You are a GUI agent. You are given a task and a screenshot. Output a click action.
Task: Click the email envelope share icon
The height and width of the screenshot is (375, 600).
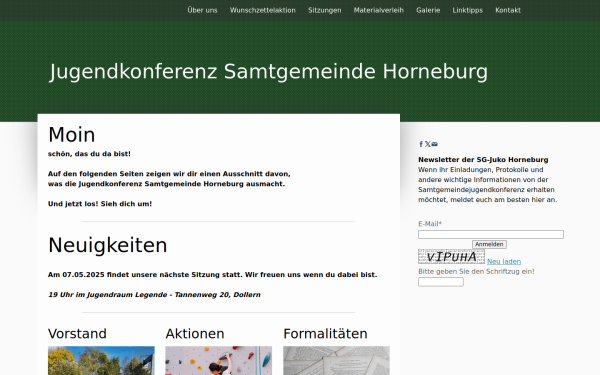(x=434, y=144)
